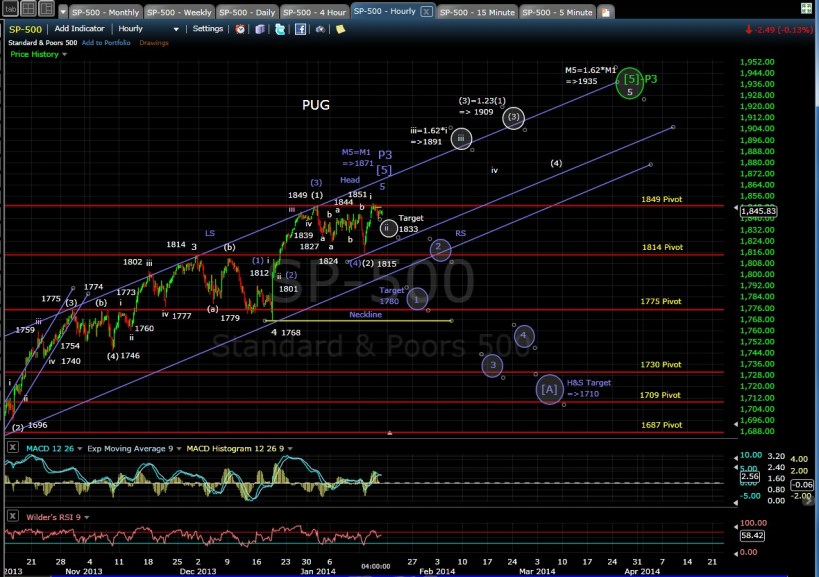Click the purple circle 4 marker
The image size is (819, 577).
coord(524,336)
